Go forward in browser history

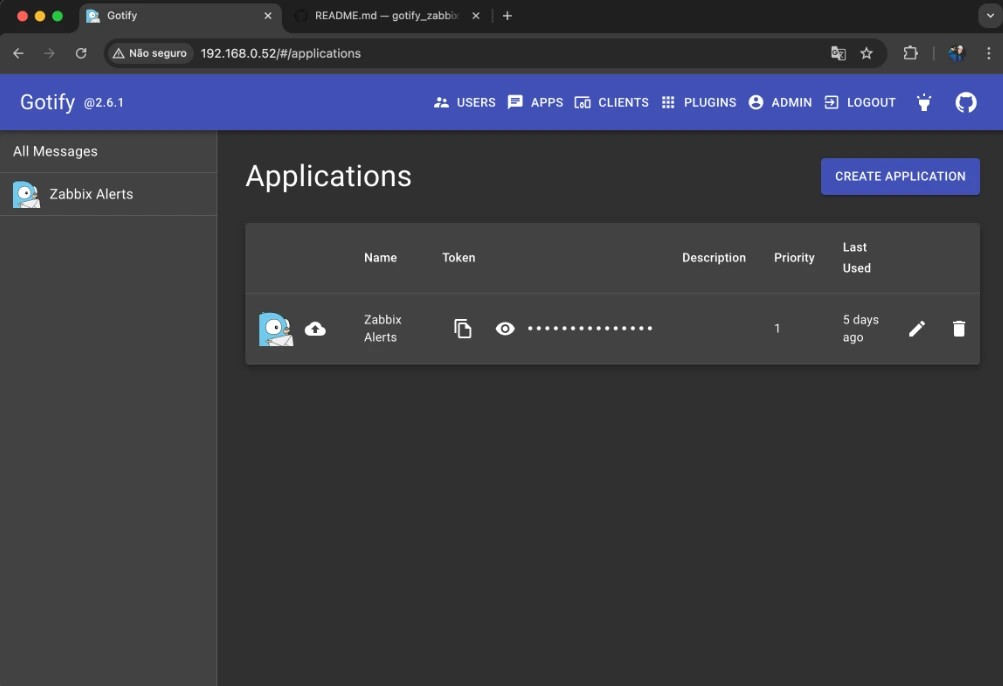49,53
